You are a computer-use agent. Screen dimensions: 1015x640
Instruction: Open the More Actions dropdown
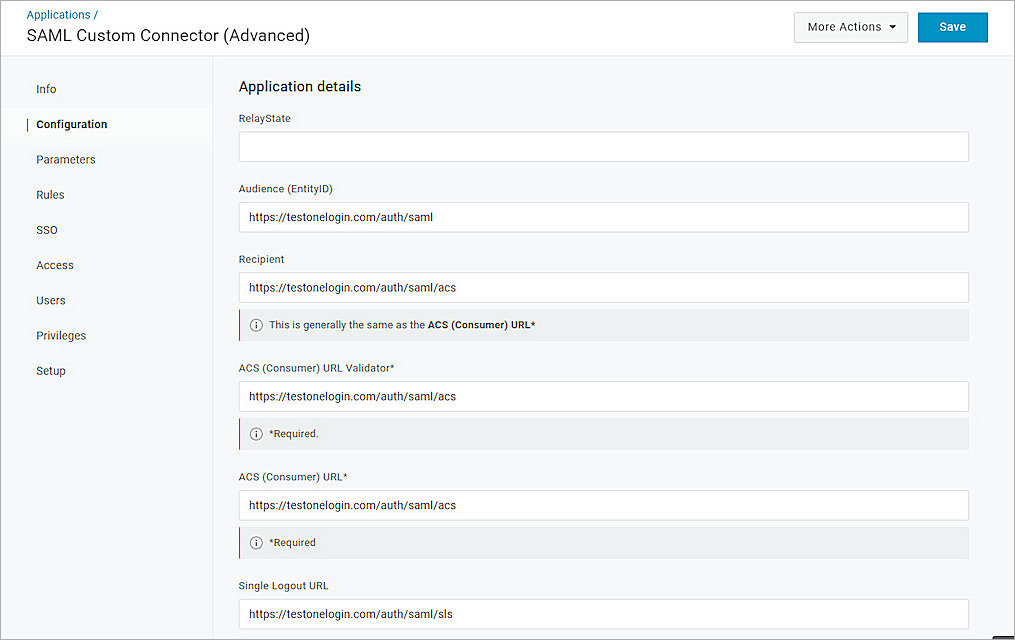click(x=850, y=27)
